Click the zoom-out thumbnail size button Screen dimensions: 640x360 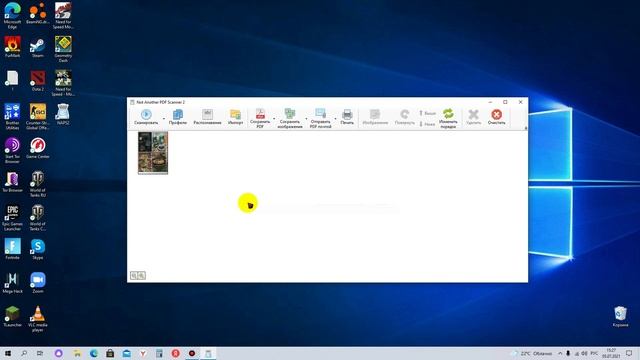coord(134,276)
